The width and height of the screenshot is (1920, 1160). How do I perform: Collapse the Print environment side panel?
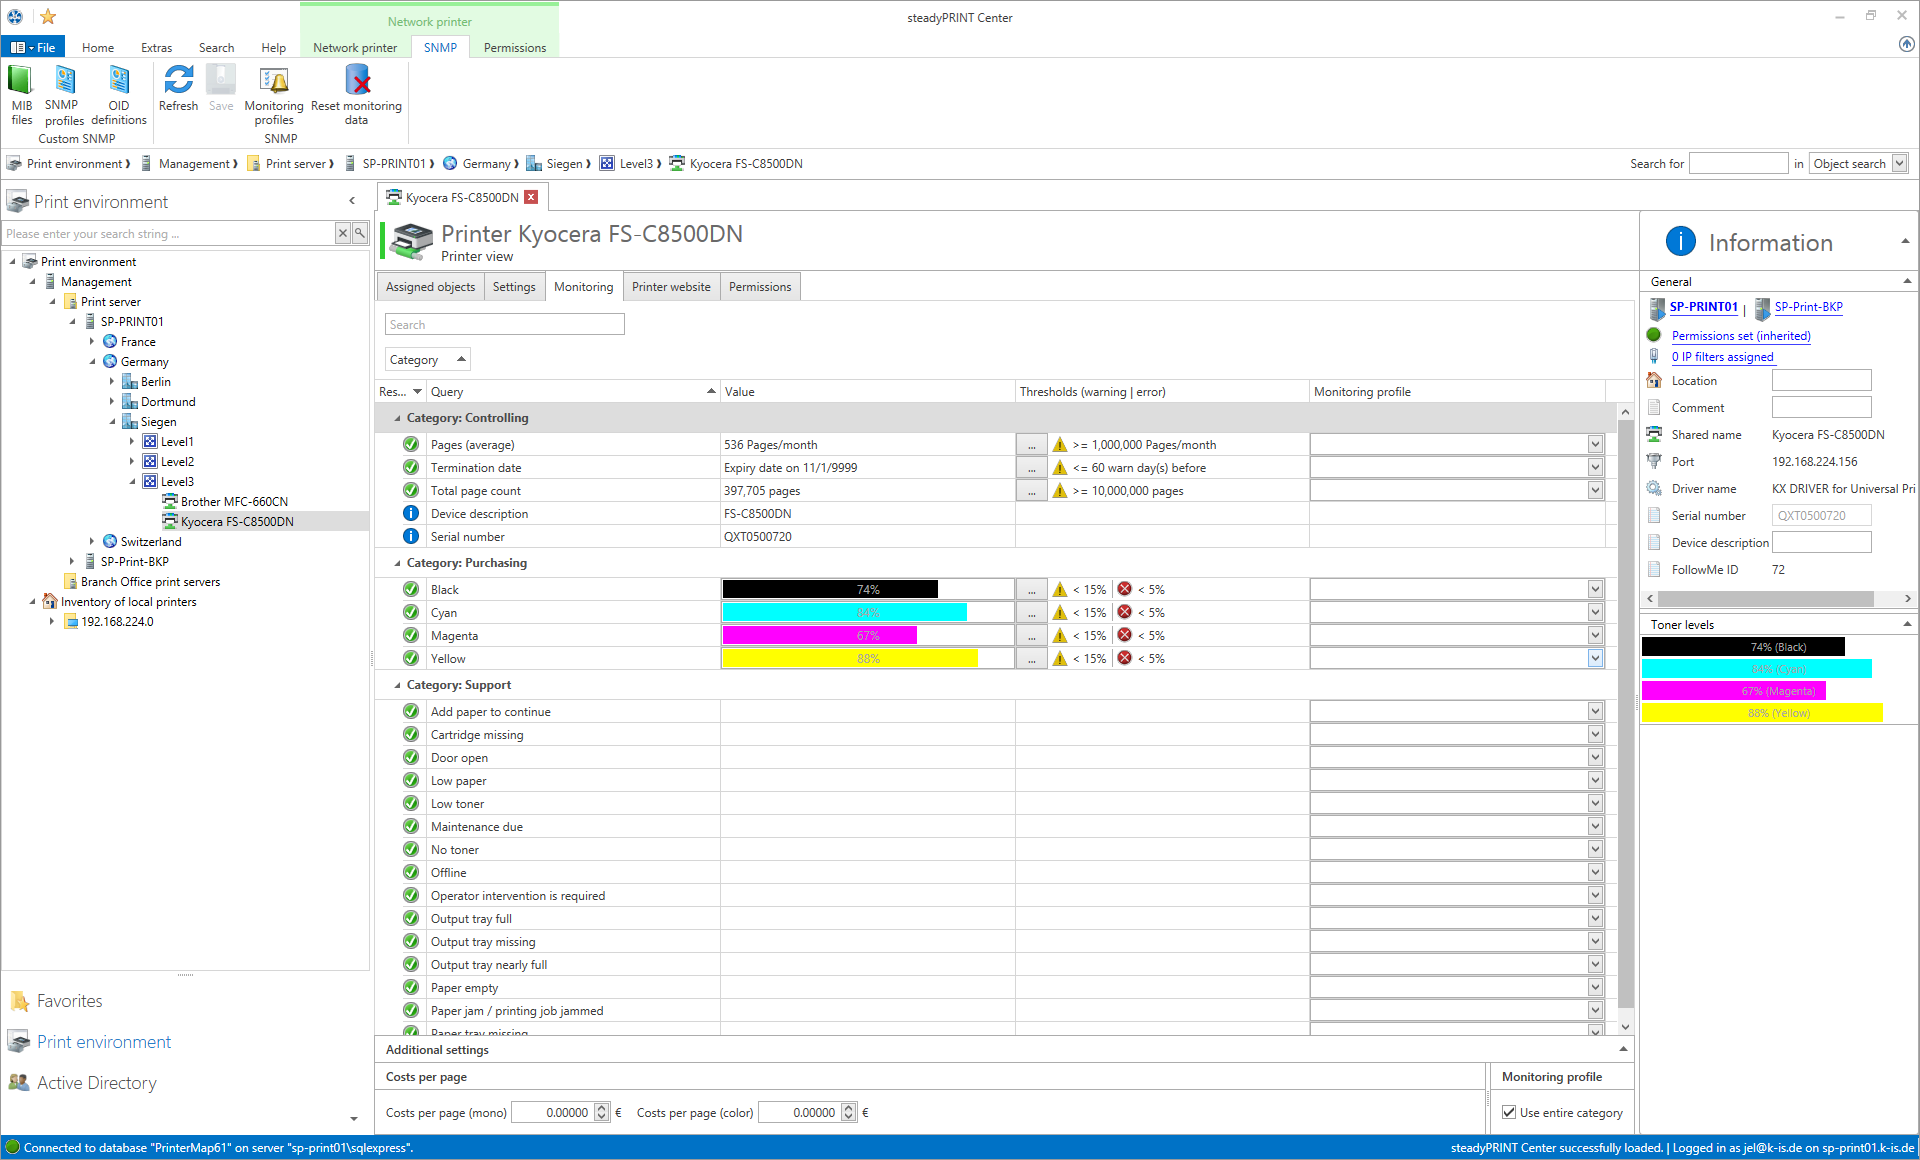352,201
